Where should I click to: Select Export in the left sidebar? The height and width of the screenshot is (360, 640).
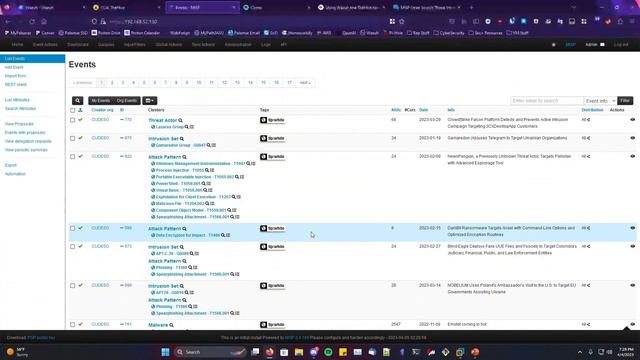click(x=11, y=165)
